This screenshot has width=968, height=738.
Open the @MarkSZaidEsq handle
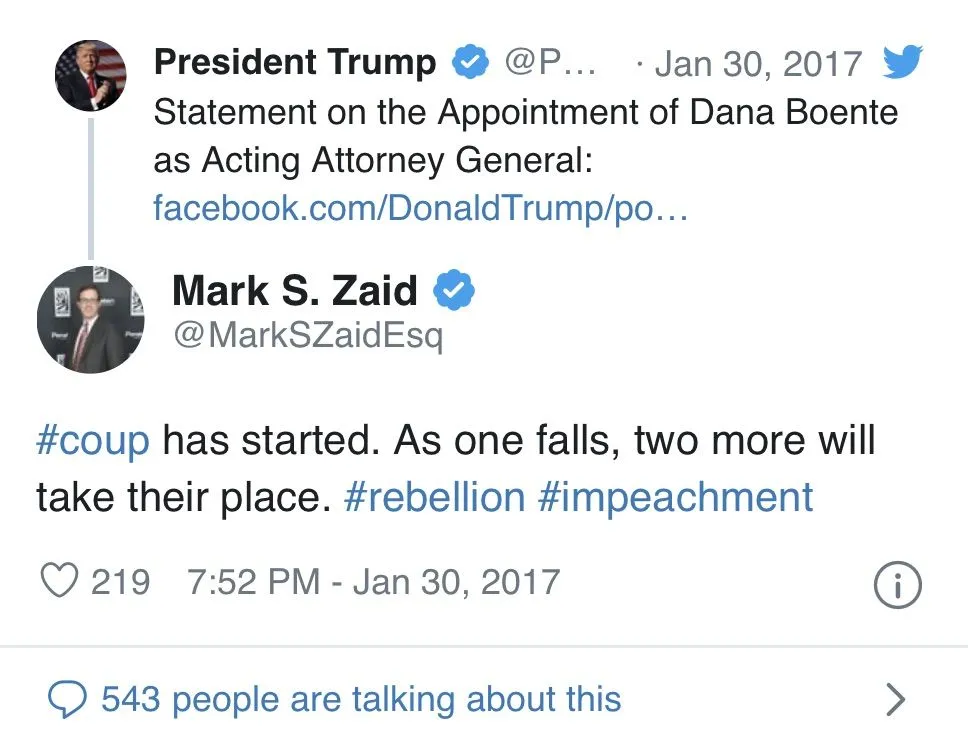[308, 335]
